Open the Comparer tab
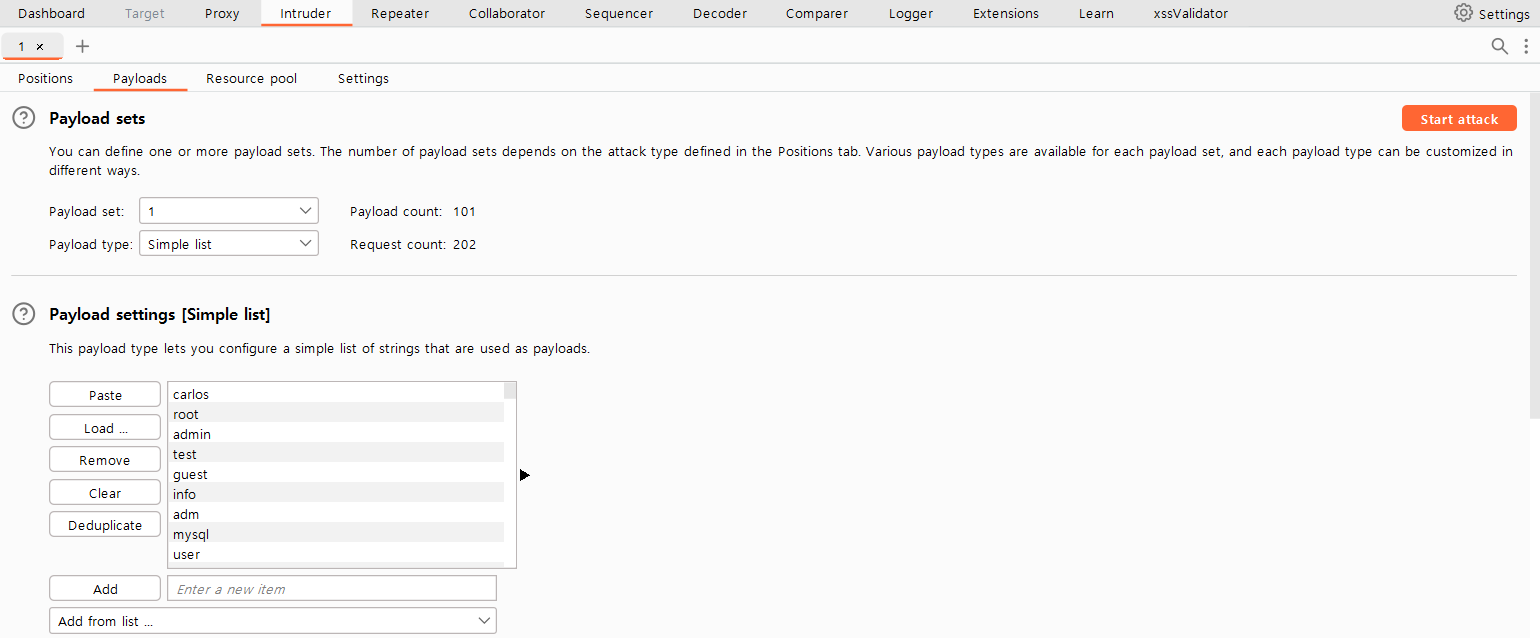1540x638 pixels. (817, 13)
